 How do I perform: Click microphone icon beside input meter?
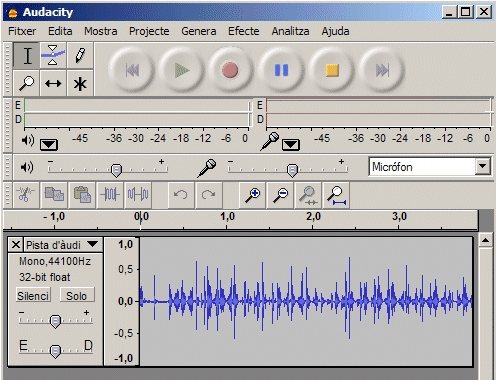click(x=270, y=141)
